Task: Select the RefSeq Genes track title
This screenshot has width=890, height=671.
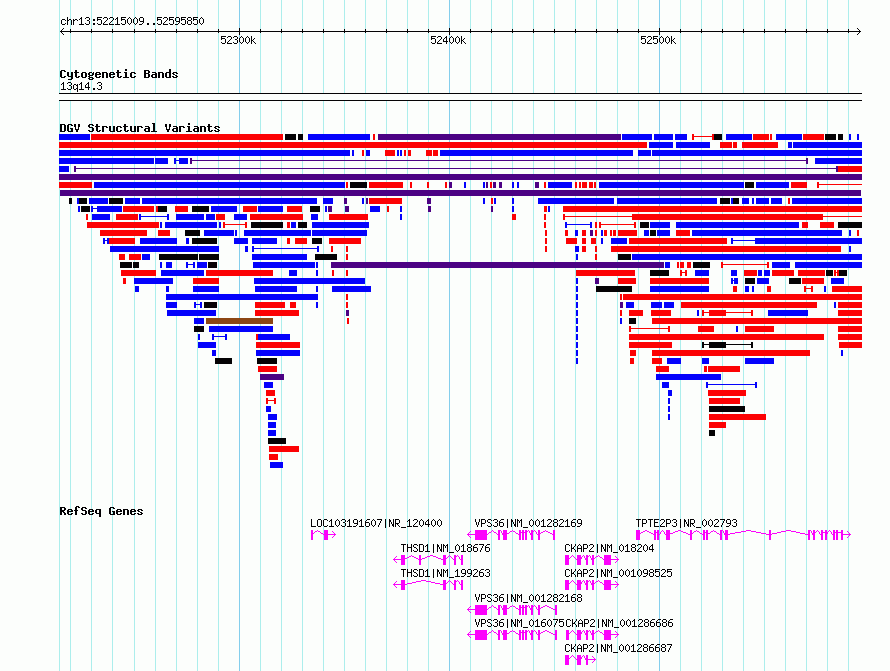Action: tap(101, 511)
